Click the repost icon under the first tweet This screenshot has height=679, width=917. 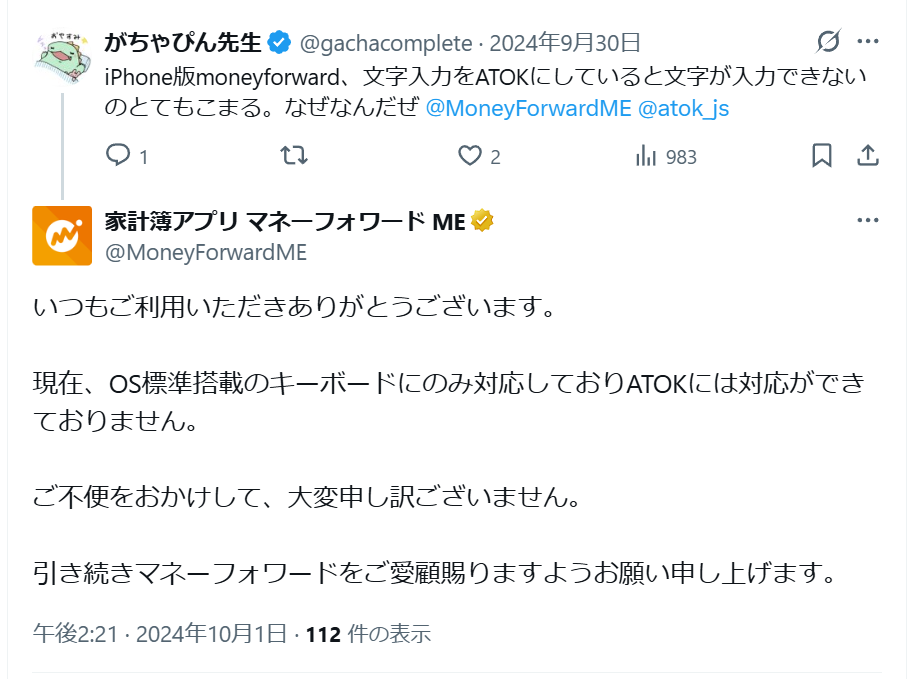[293, 156]
